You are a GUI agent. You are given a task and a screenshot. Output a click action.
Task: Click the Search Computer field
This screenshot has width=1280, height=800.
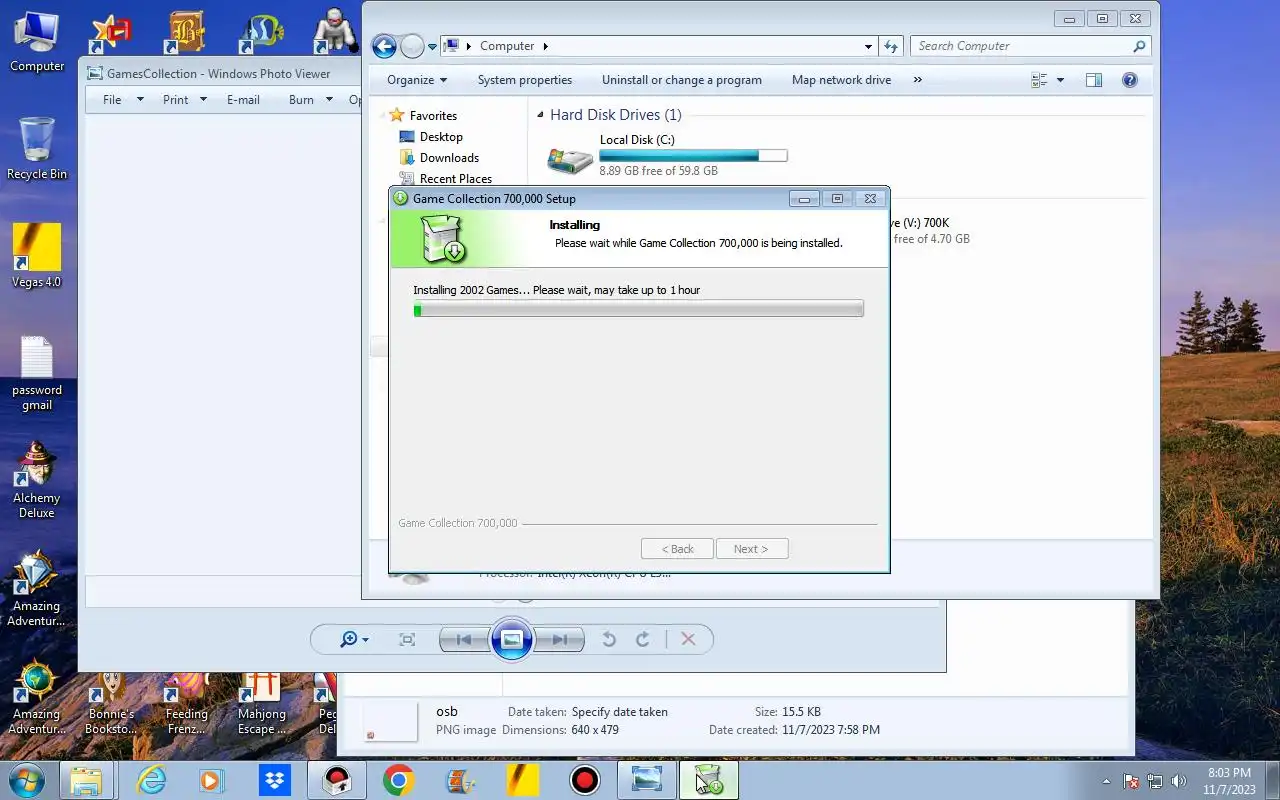click(1030, 46)
